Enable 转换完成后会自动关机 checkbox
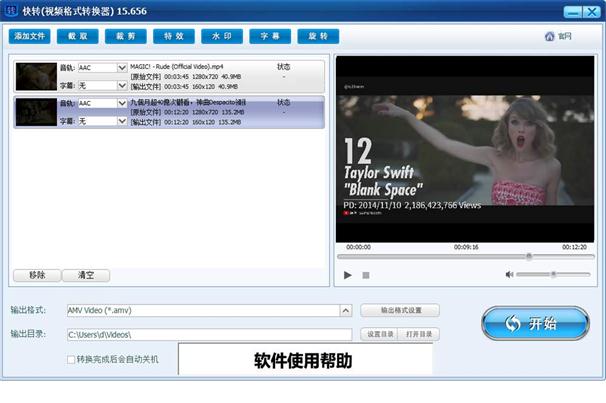The width and height of the screenshot is (606, 403). pos(71,360)
